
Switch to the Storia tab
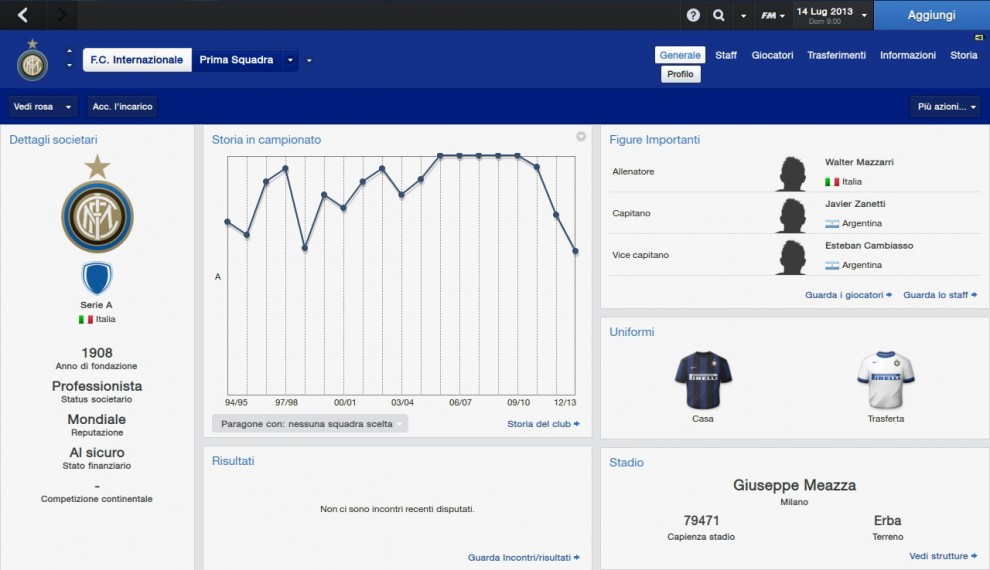pyautogui.click(x=963, y=55)
